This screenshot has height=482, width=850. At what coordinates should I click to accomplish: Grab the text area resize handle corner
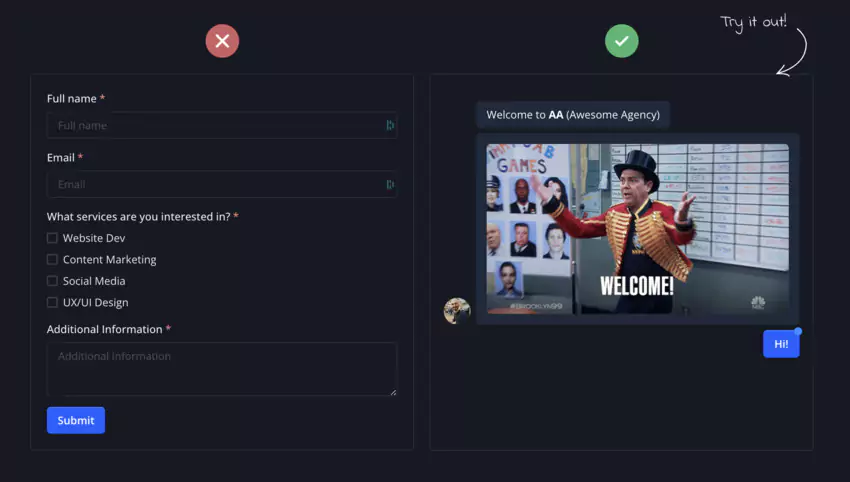pyautogui.click(x=393, y=392)
